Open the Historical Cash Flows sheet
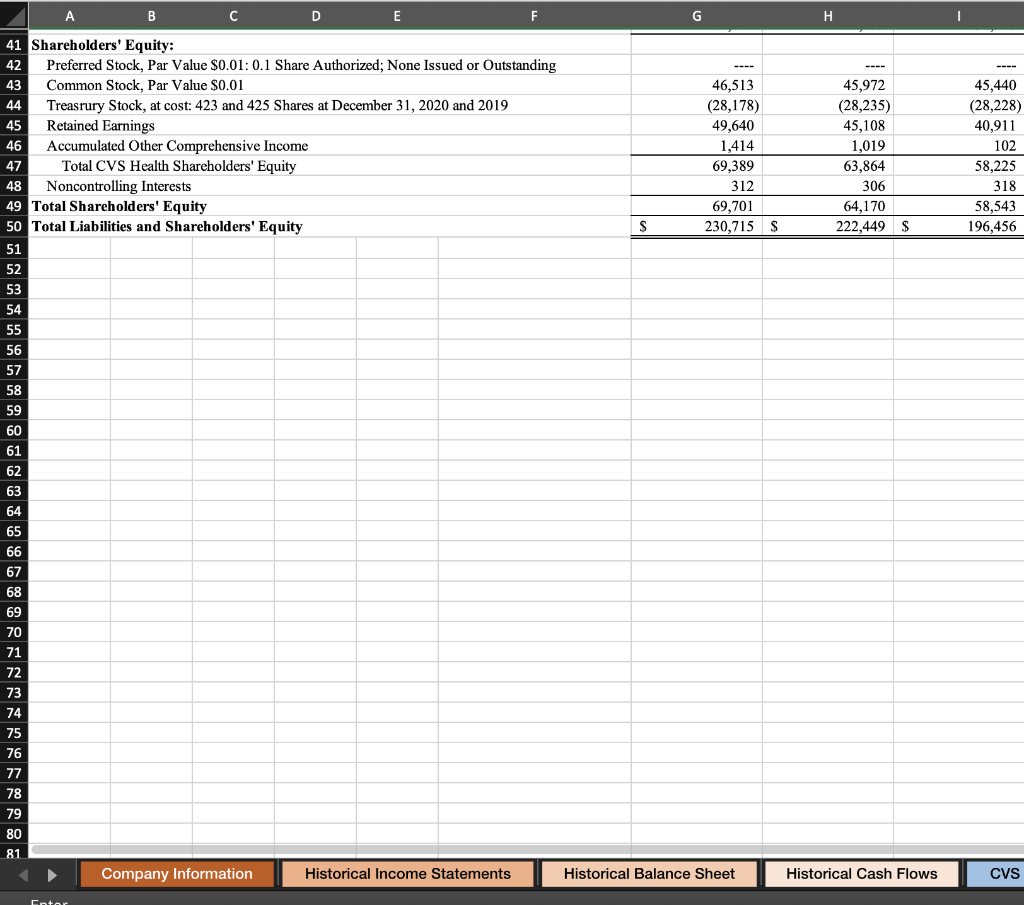 click(x=862, y=873)
